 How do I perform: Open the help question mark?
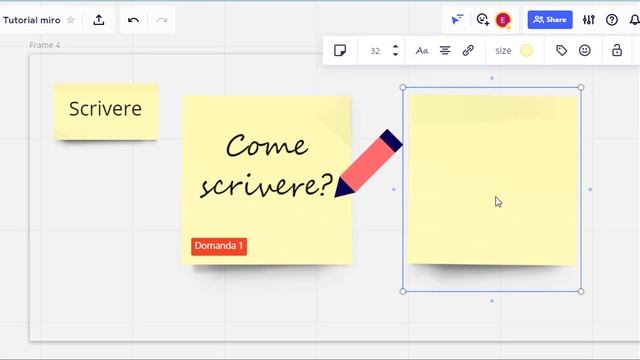point(612,20)
